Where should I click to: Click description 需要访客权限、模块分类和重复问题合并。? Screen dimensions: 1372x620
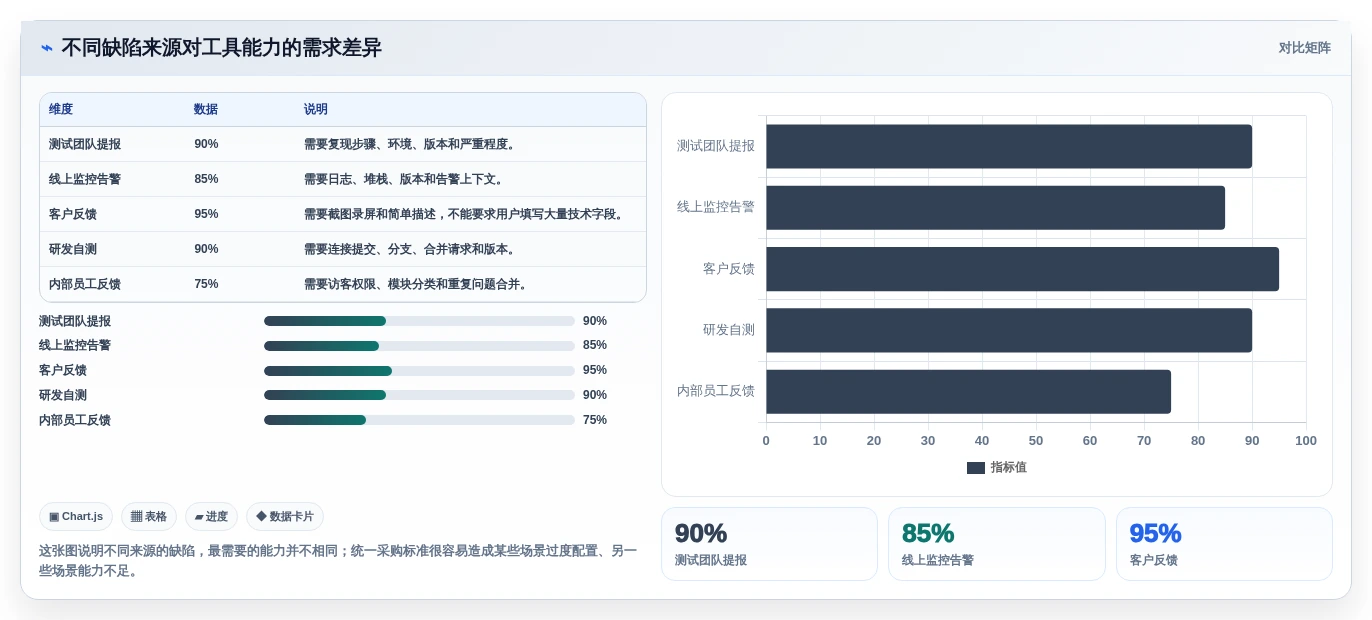[417, 284]
